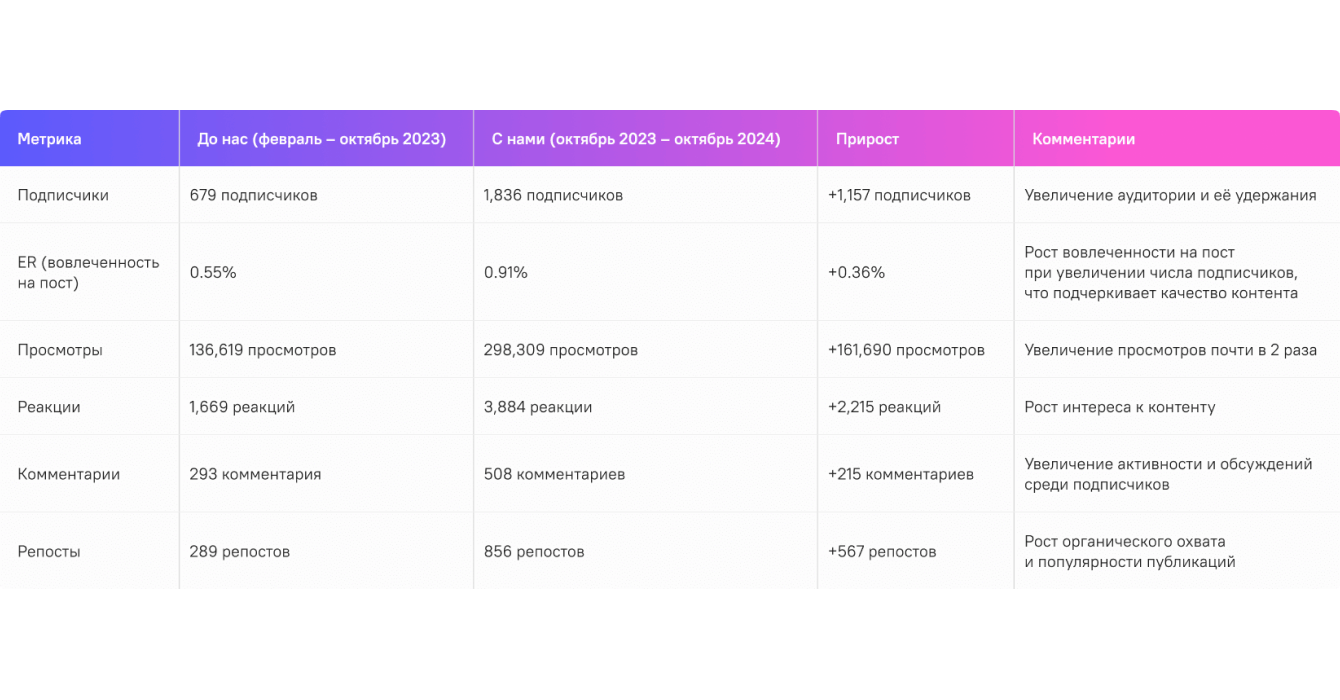Select the "С нами (октябрь 2023 – октябрь 2024)" header
Viewport: 1340px width, 700px height.
[x=636, y=139]
